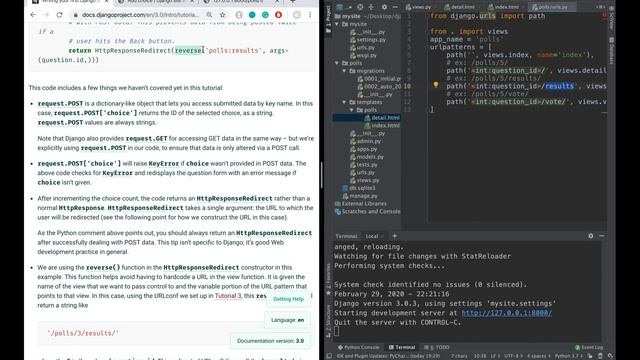
Task: Click the browser reload icon
Action: pos(60,15)
